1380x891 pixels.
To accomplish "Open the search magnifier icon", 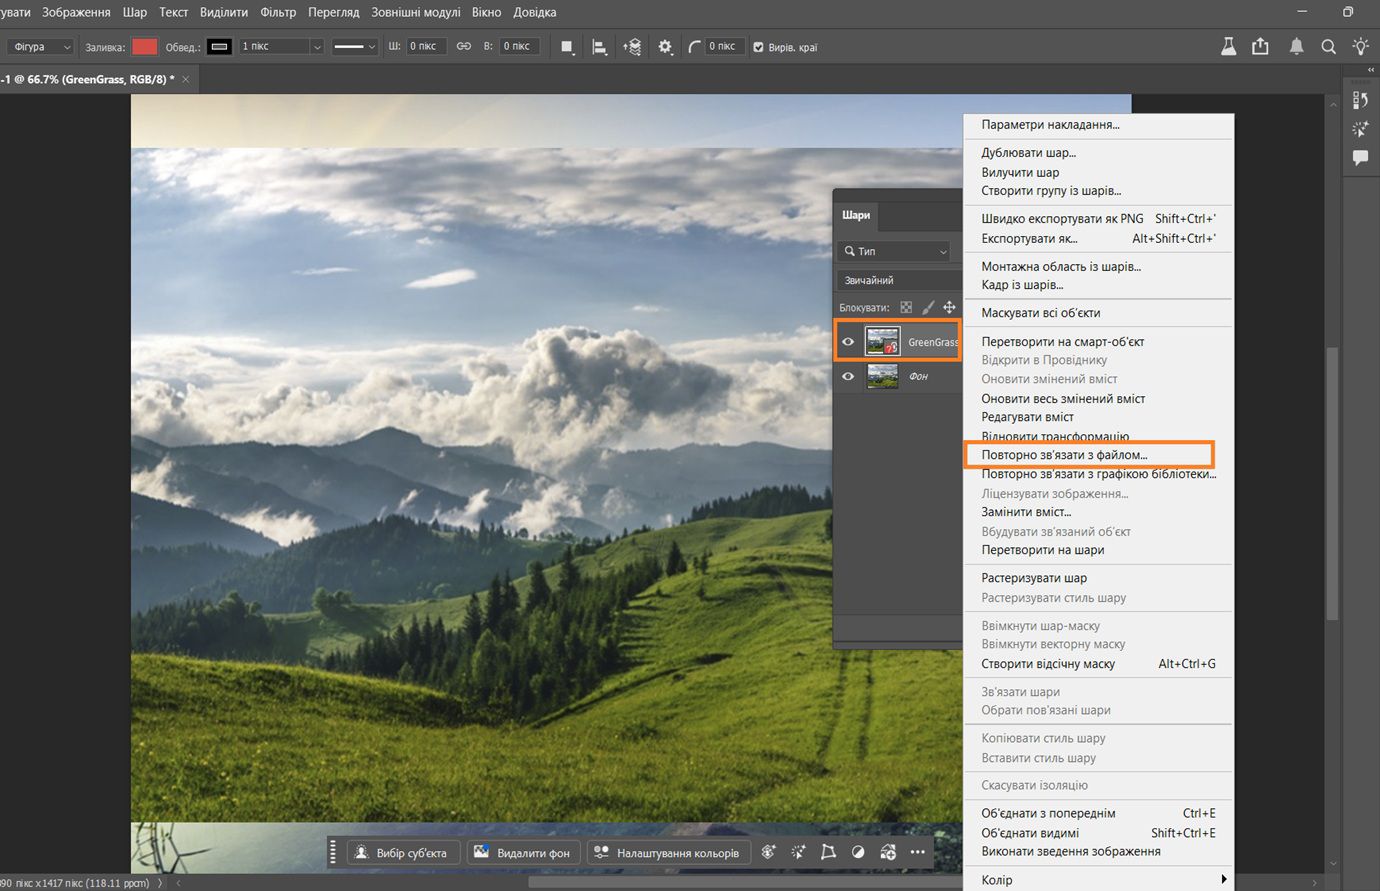I will pyautogui.click(x=1328, y=47).
